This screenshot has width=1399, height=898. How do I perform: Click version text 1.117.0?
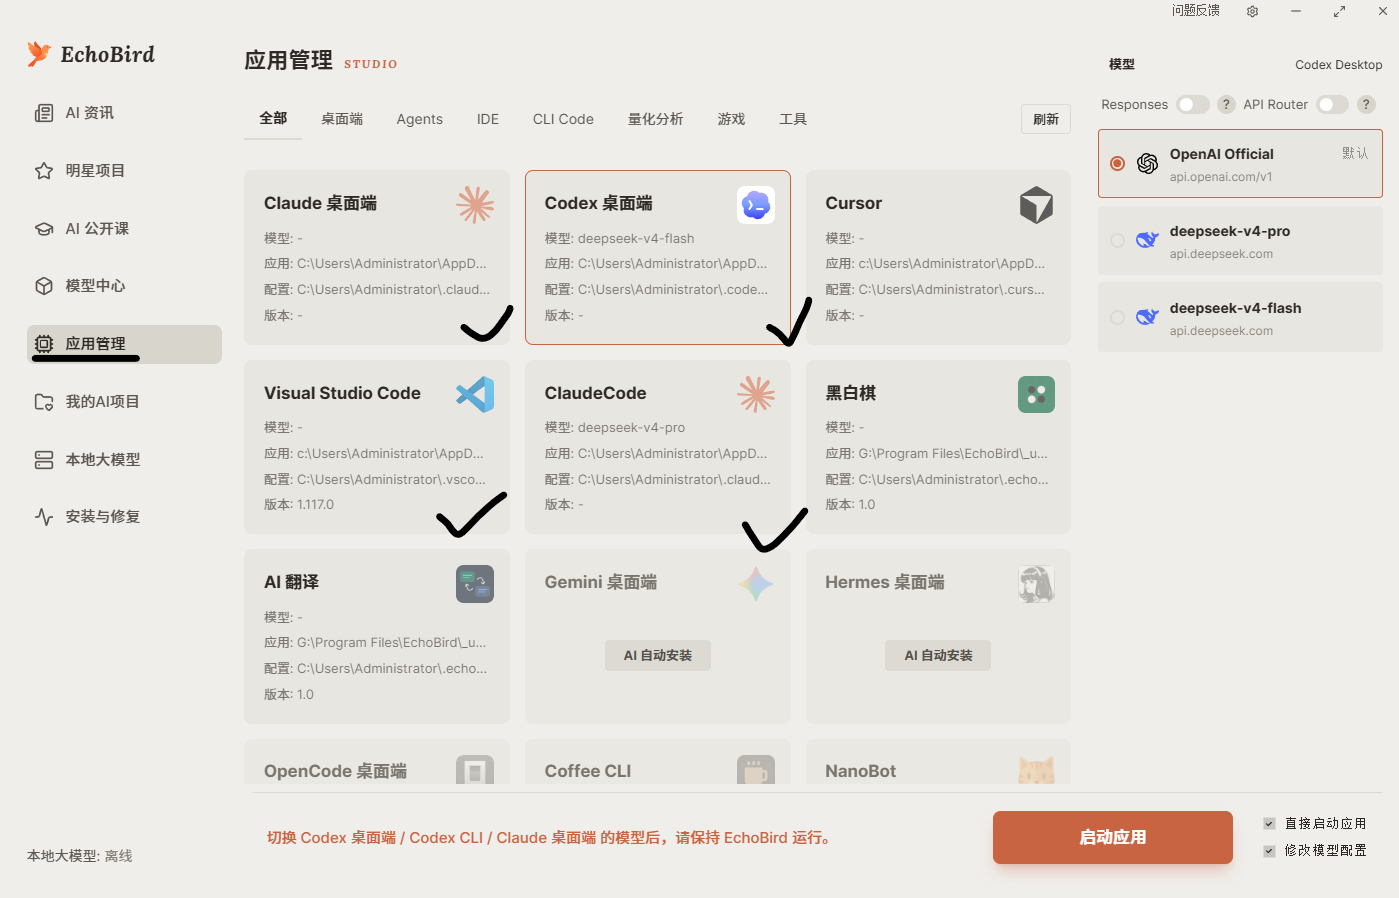pyautogui.click(x=315, y=505)
